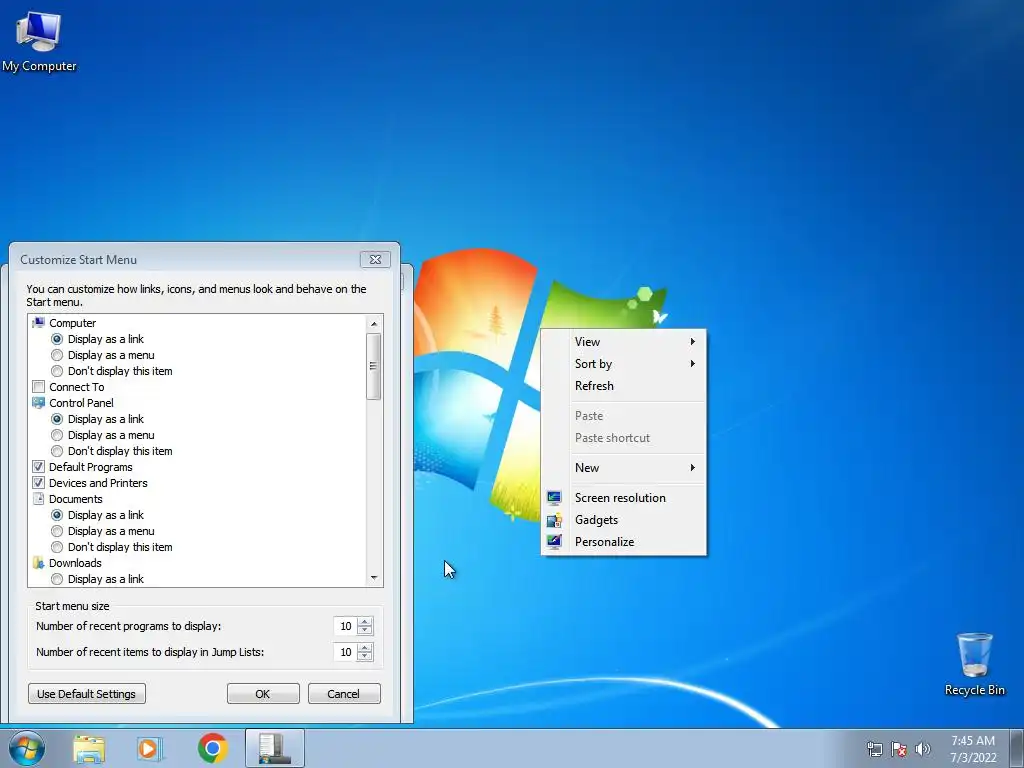
Task: Open the New context menu entry
Action: [x=624, y=468]
